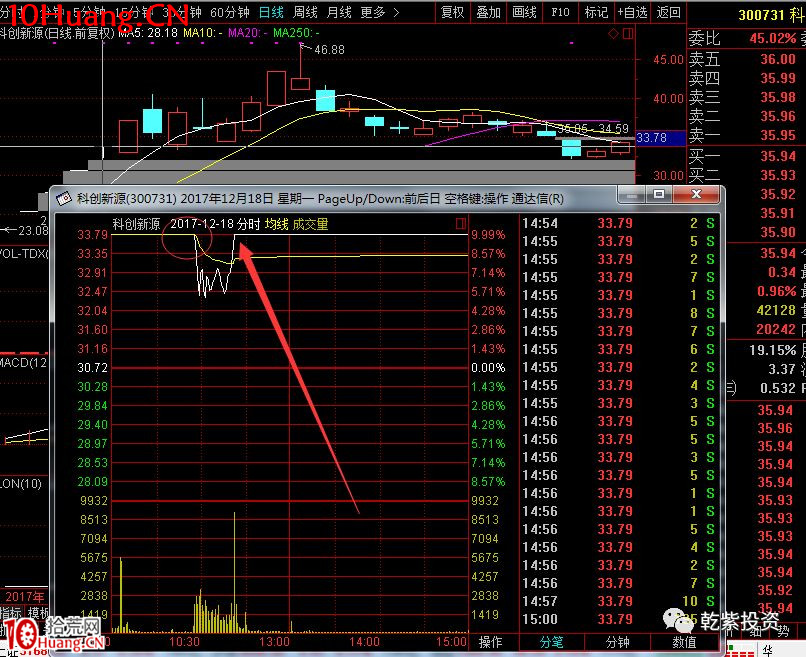This screenshot has width=806, height=657.
Task: Click the MACD indicator label behind the popup
Action: pos(24,363)
